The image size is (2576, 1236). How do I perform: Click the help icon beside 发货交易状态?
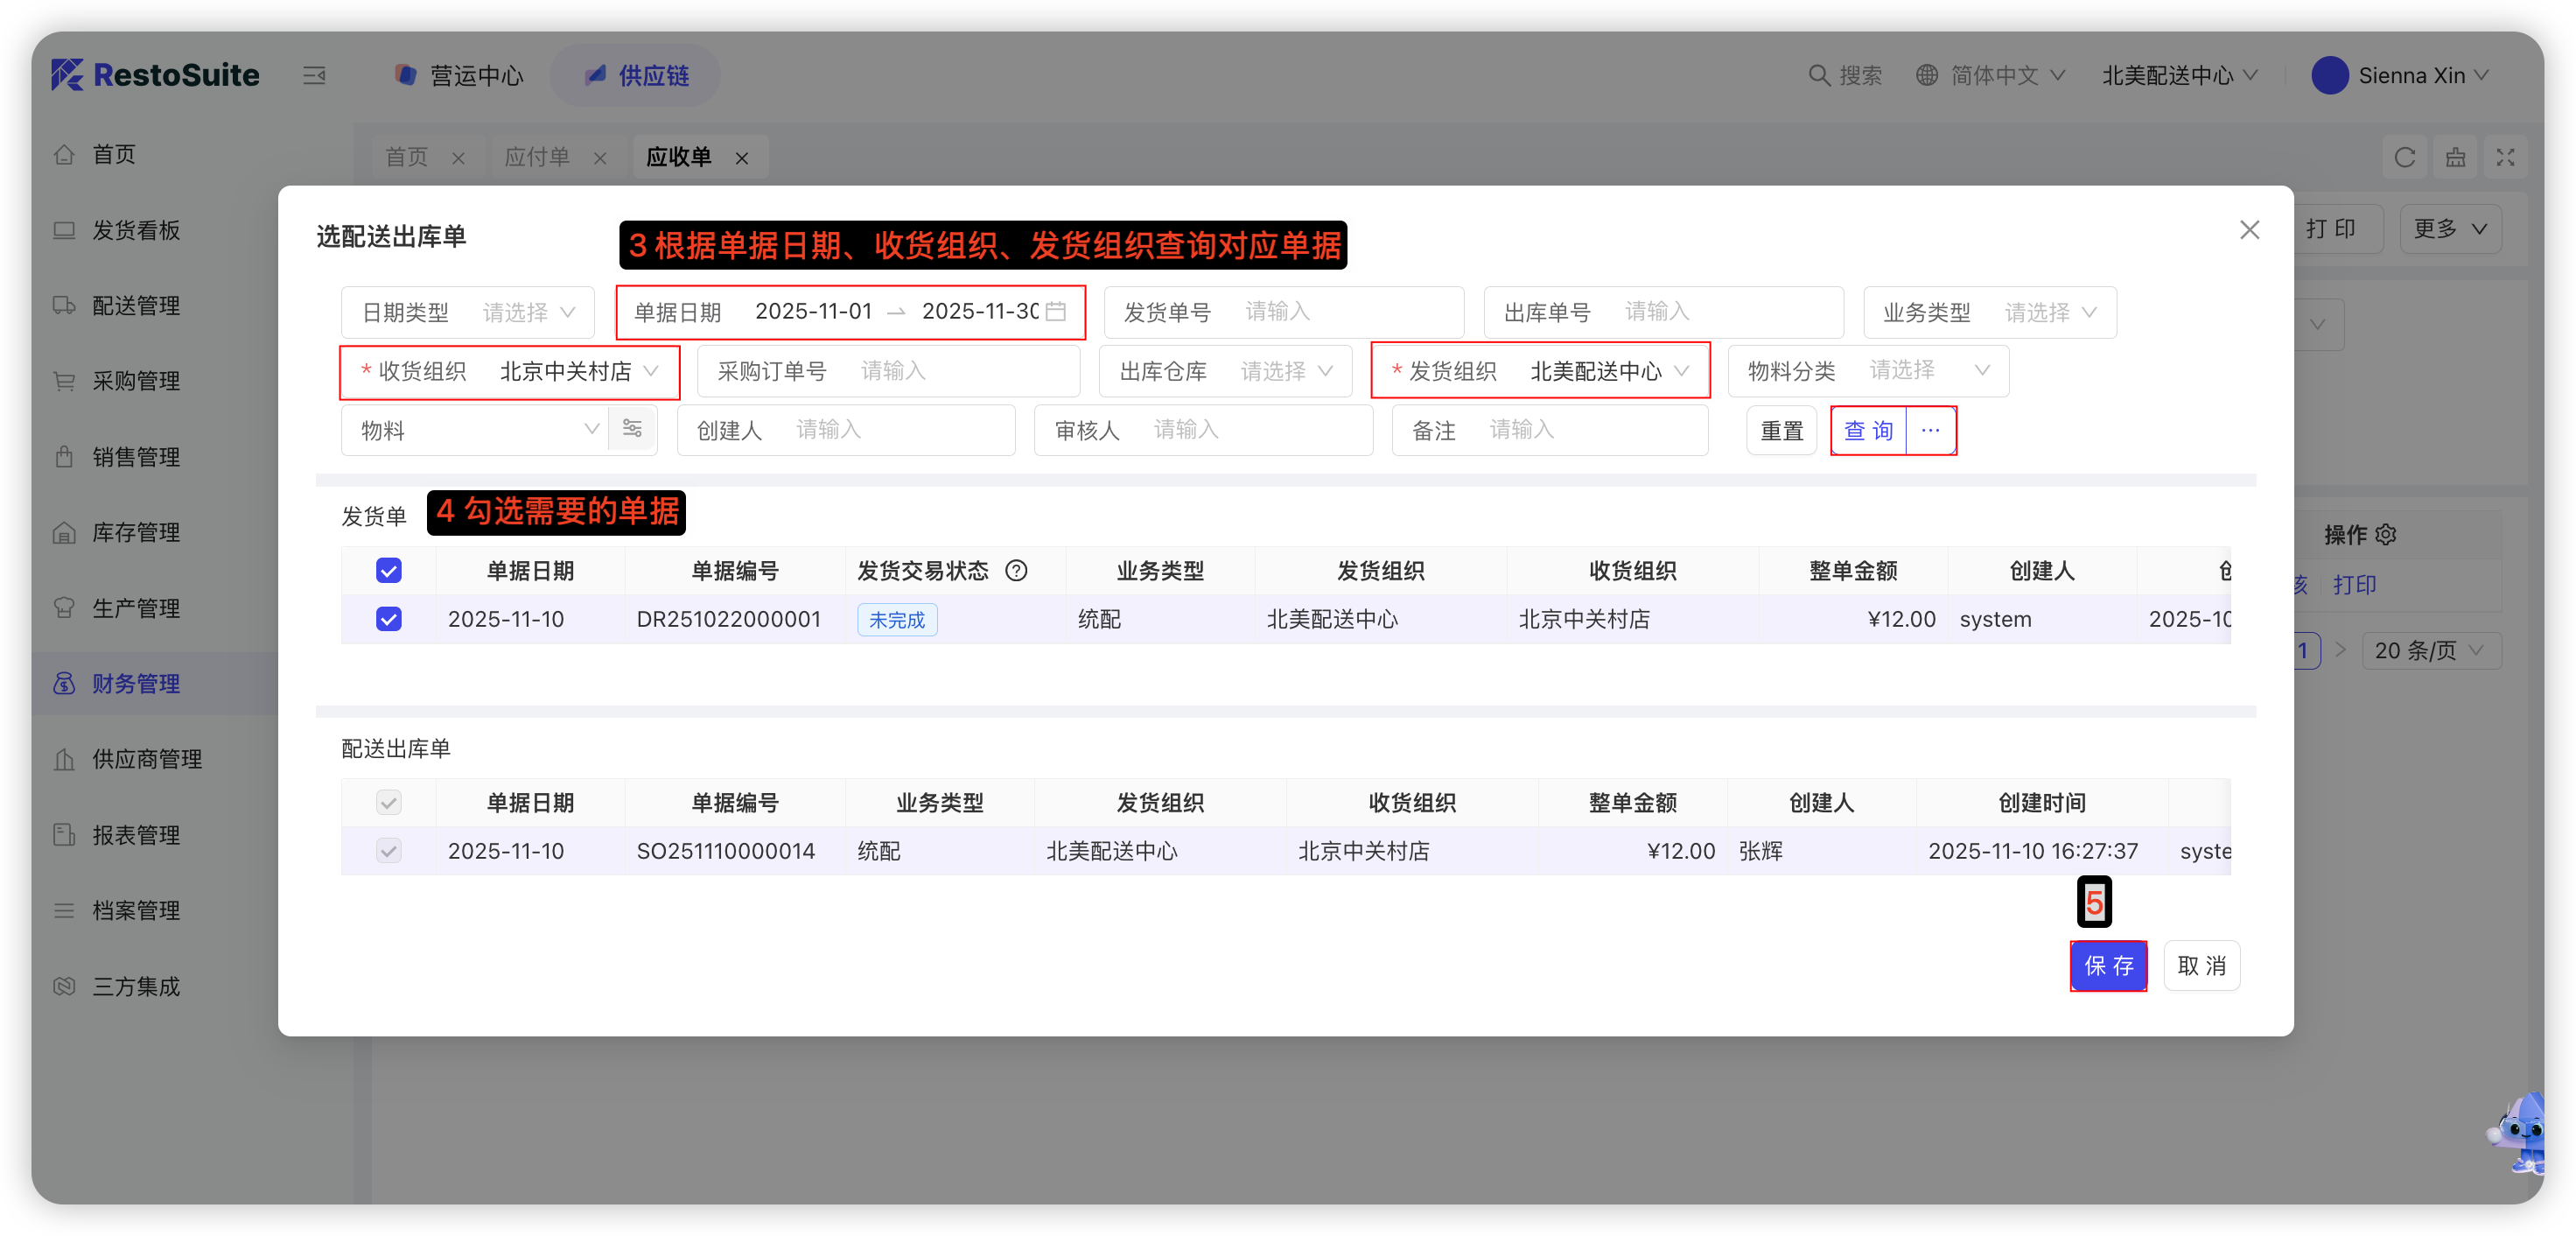coord(1016,571)
